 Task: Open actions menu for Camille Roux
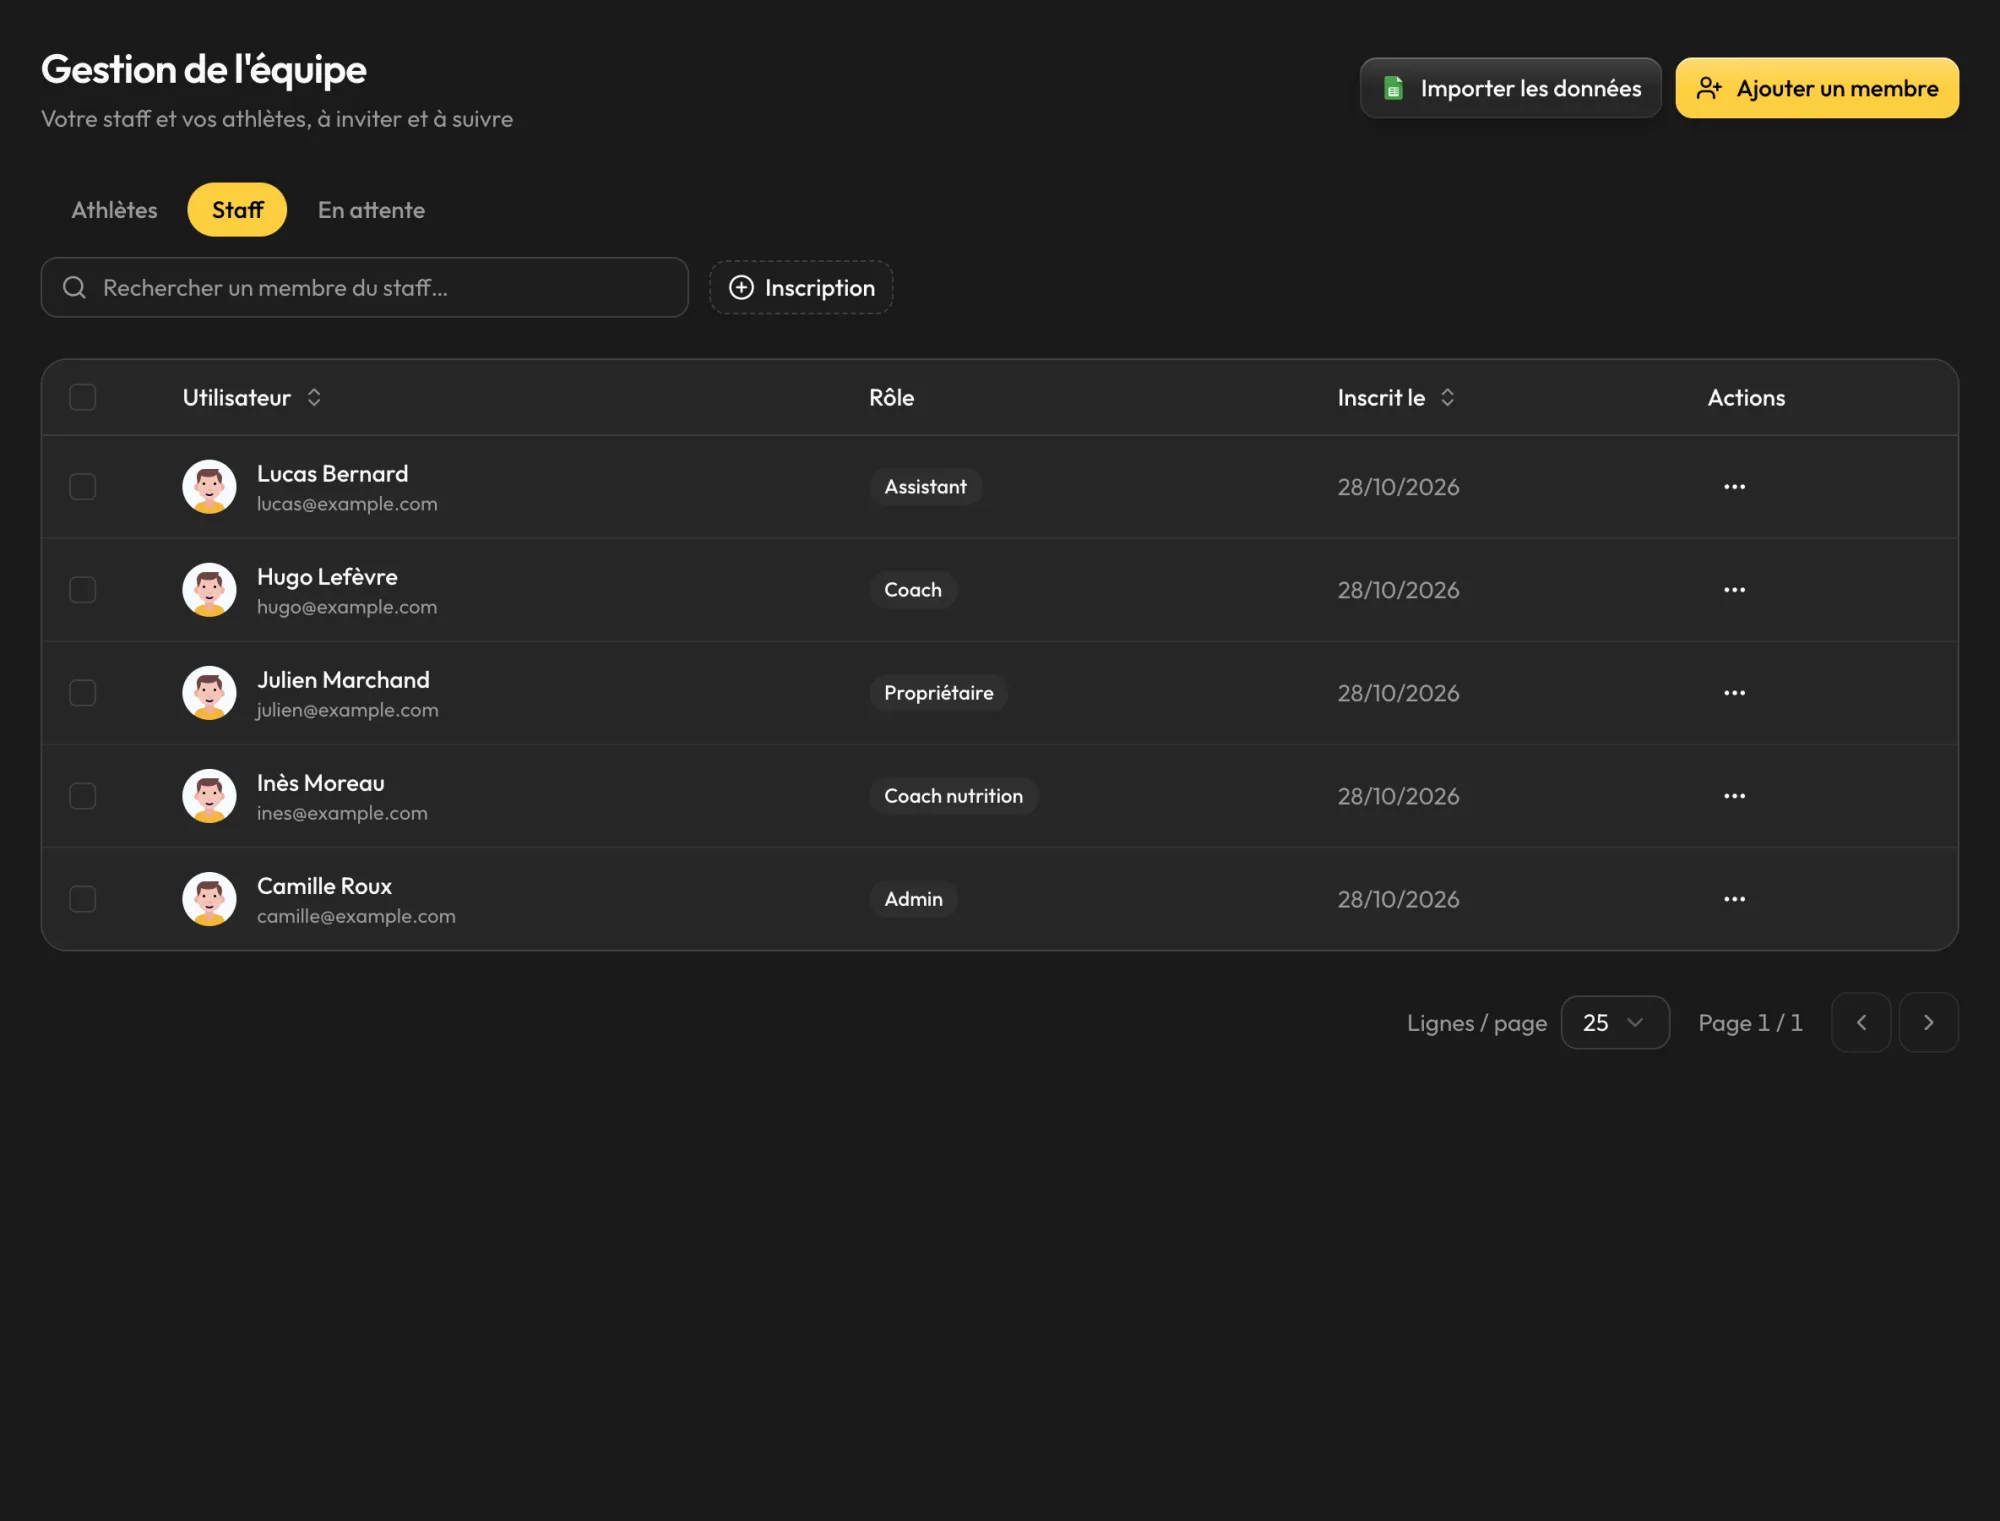[x=1734, y=899]
